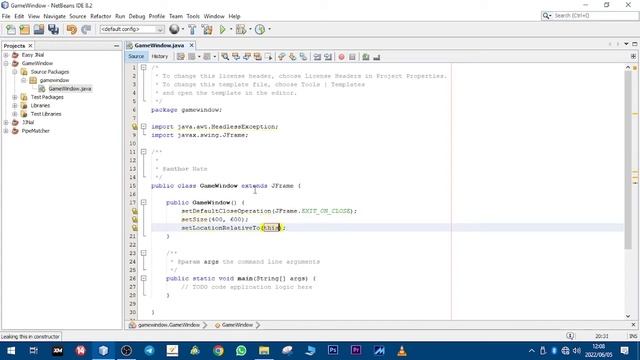Collapse the import fold at line 8

point(144,127)
